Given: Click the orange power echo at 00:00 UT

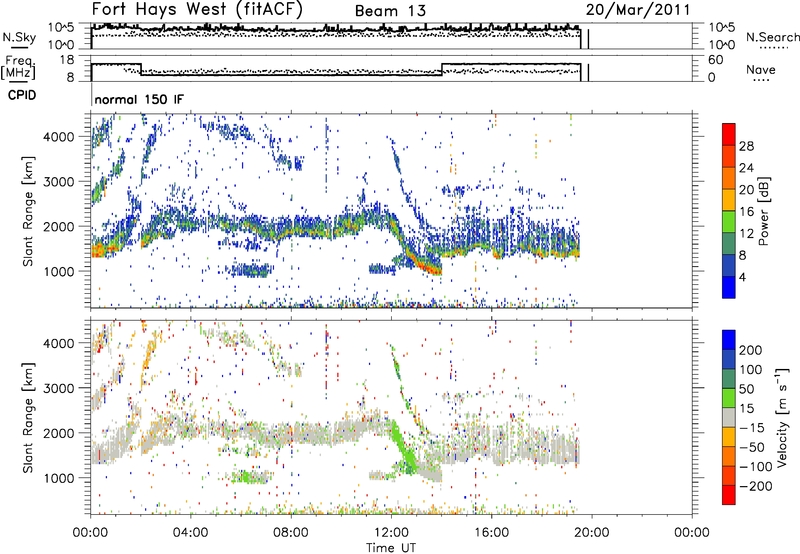Looking at the screenshot, I should point(99,250).
